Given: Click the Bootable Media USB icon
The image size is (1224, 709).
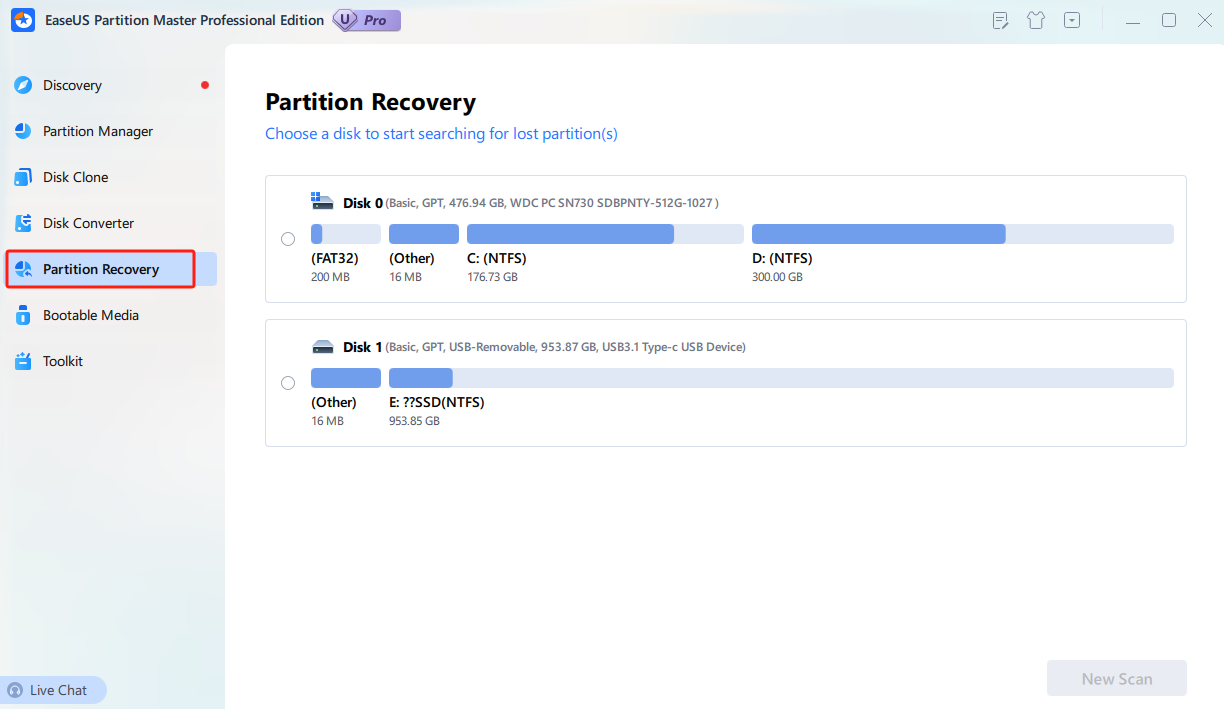Looking at the screenshot, I should [23, 315].
